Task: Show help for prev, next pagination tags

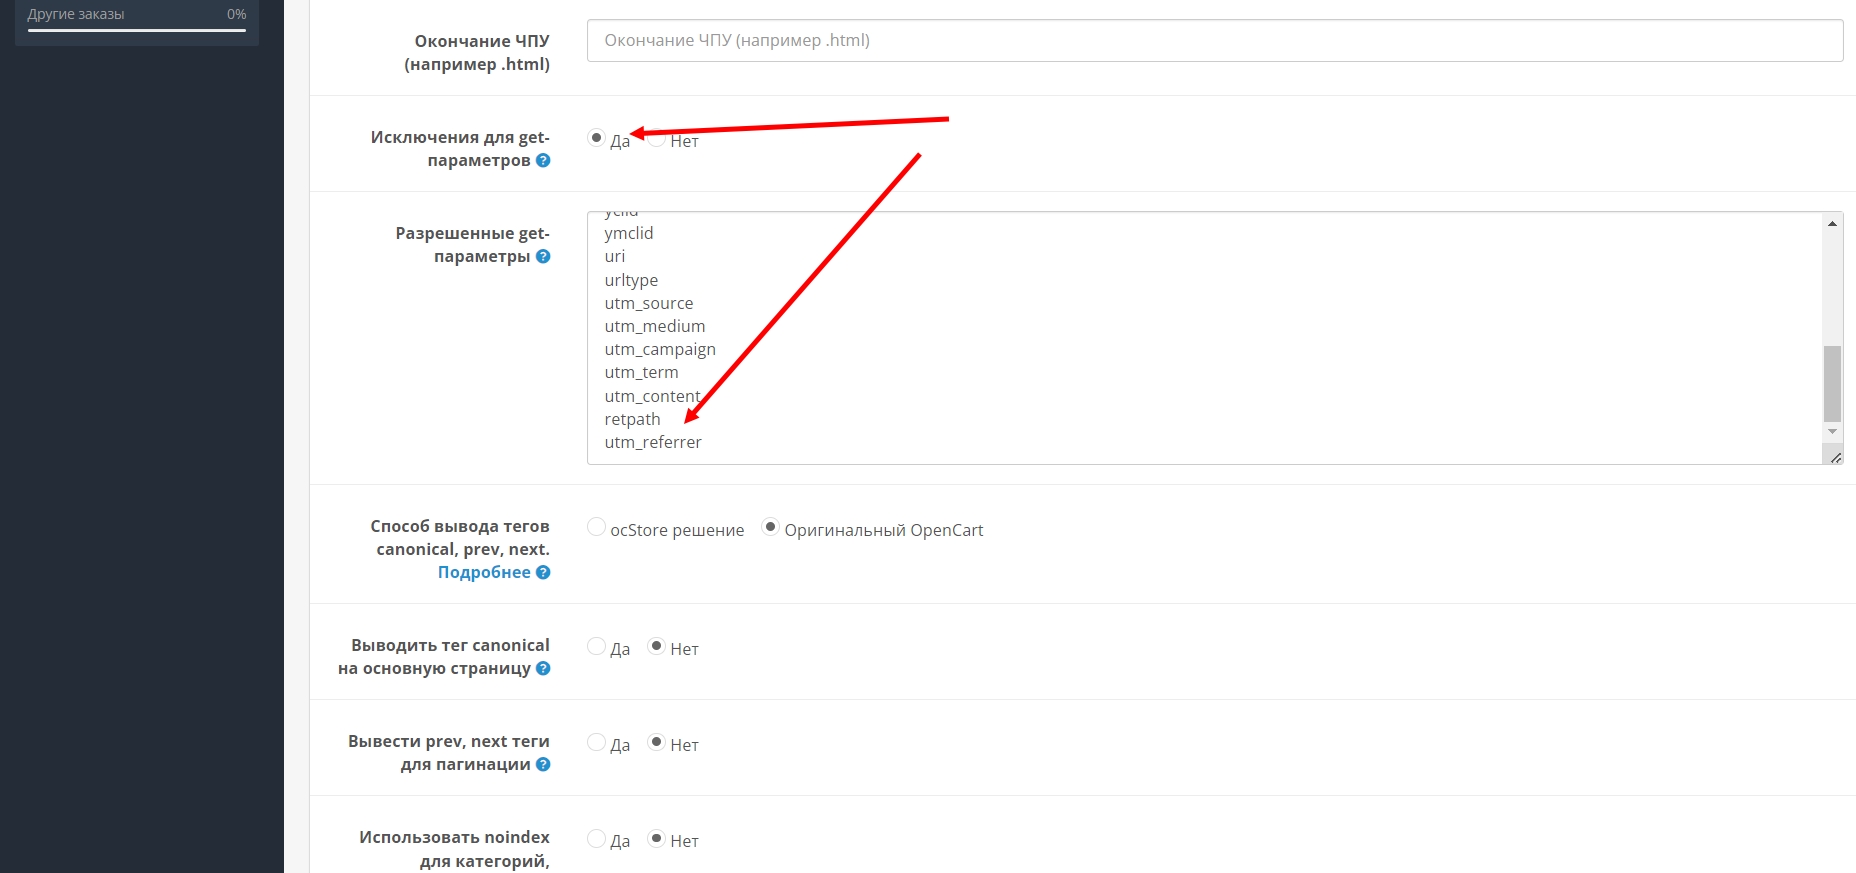Action: pos(543,765)
